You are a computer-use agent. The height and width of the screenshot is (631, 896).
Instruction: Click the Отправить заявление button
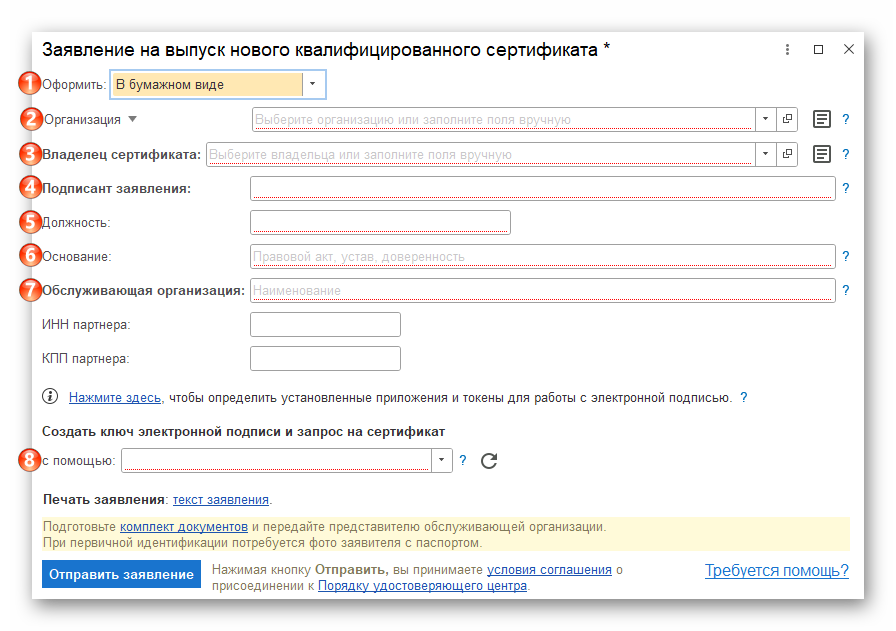[121, 574]
